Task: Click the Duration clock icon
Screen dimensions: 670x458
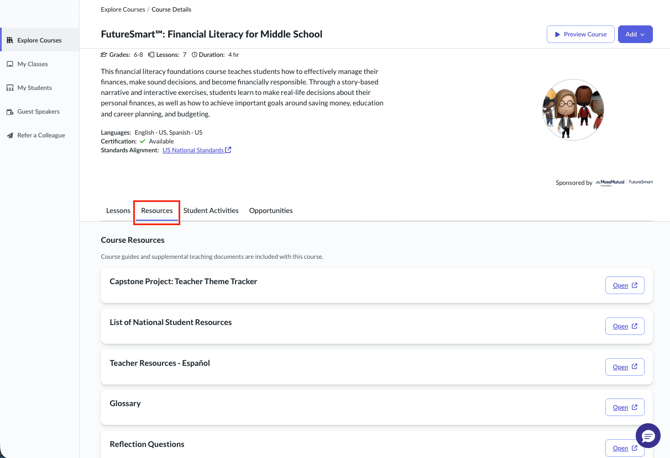Action: coord(194,55)
